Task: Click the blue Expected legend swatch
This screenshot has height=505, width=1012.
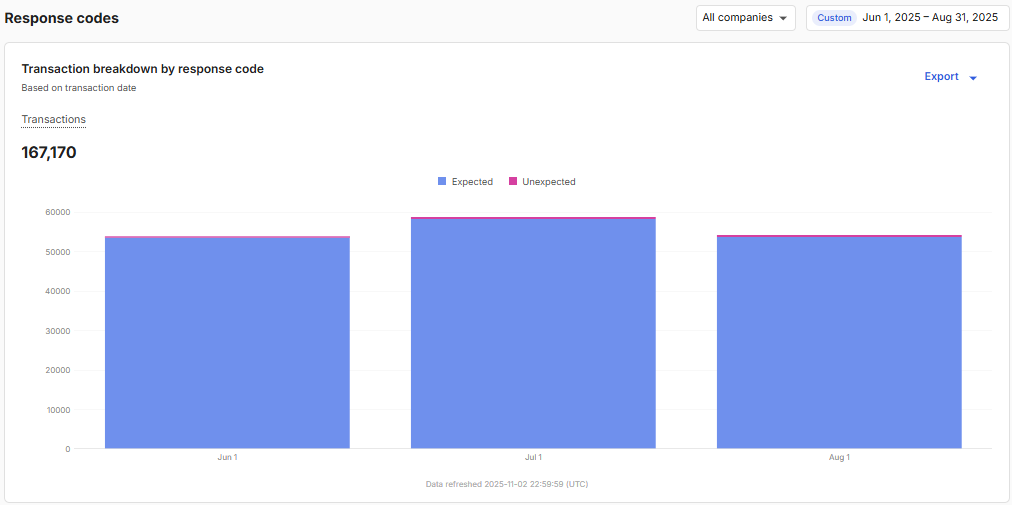Action: 442,181
